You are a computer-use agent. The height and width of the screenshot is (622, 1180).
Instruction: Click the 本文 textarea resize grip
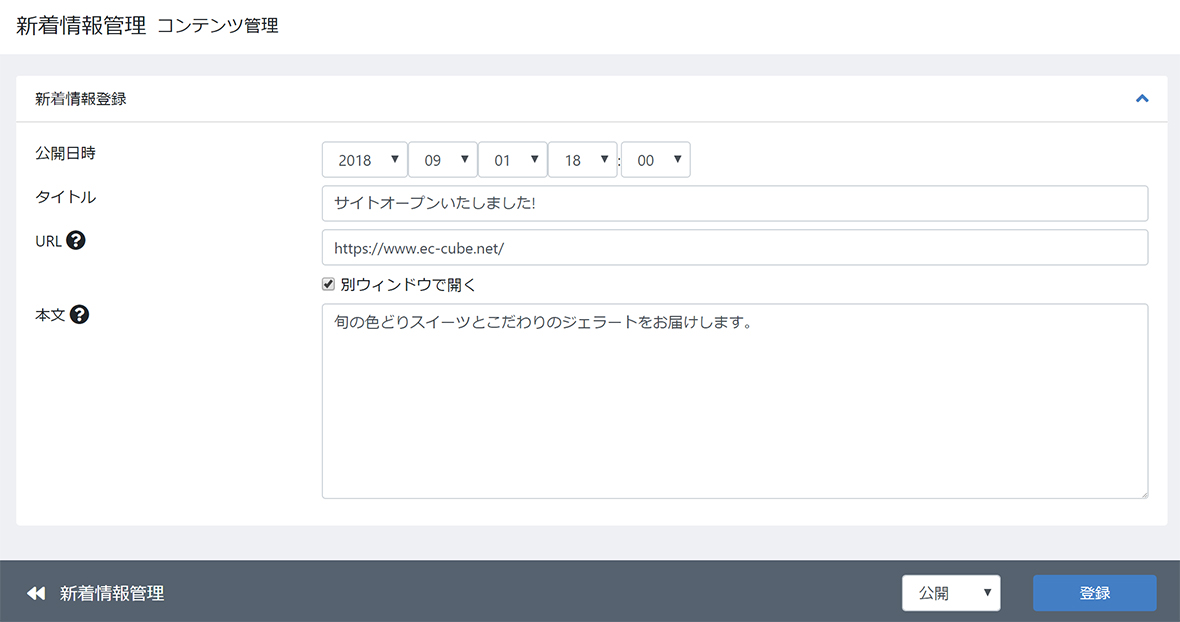tap(1143, 493)
